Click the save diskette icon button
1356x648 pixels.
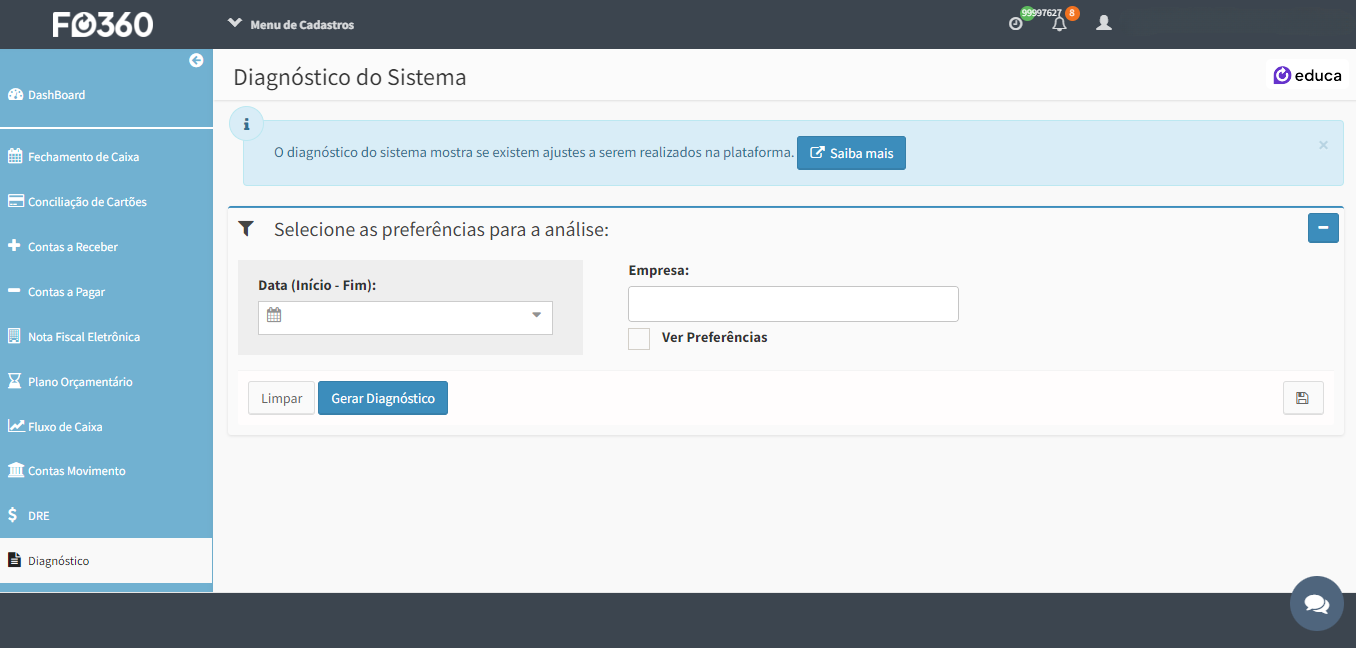point(1302,398)
